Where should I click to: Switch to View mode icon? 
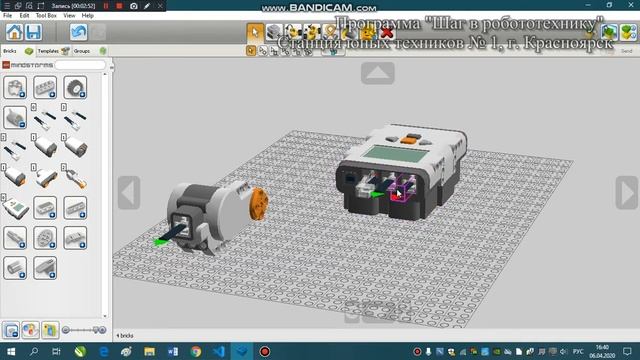click(629, 32)
